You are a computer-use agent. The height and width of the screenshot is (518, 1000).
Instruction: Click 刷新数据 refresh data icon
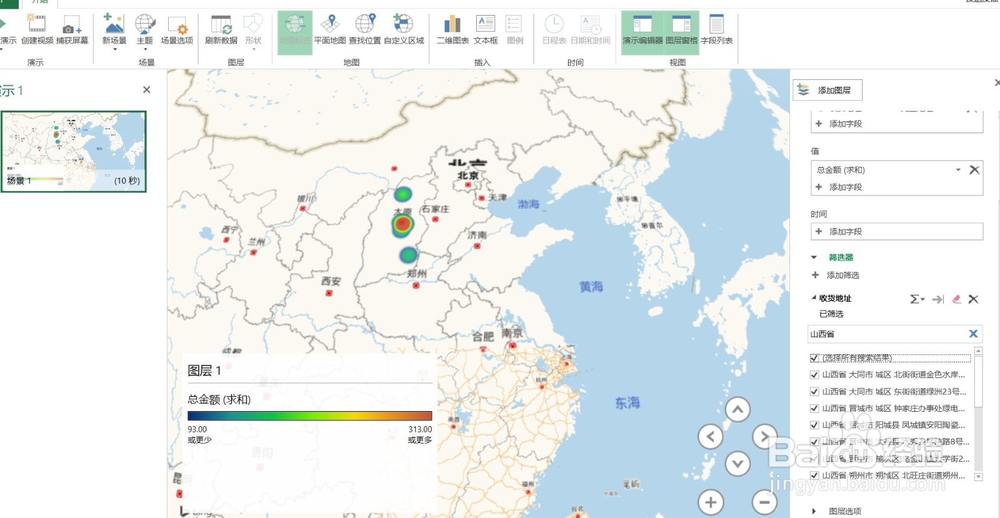coord(221,24)
